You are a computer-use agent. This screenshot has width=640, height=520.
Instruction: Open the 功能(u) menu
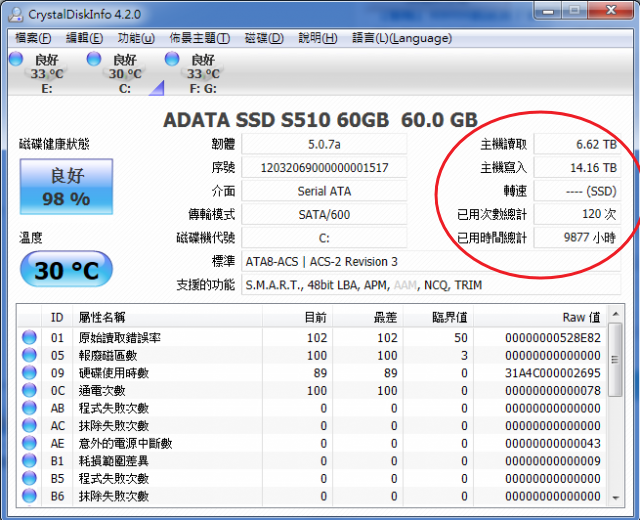click(x=136, y=38)
